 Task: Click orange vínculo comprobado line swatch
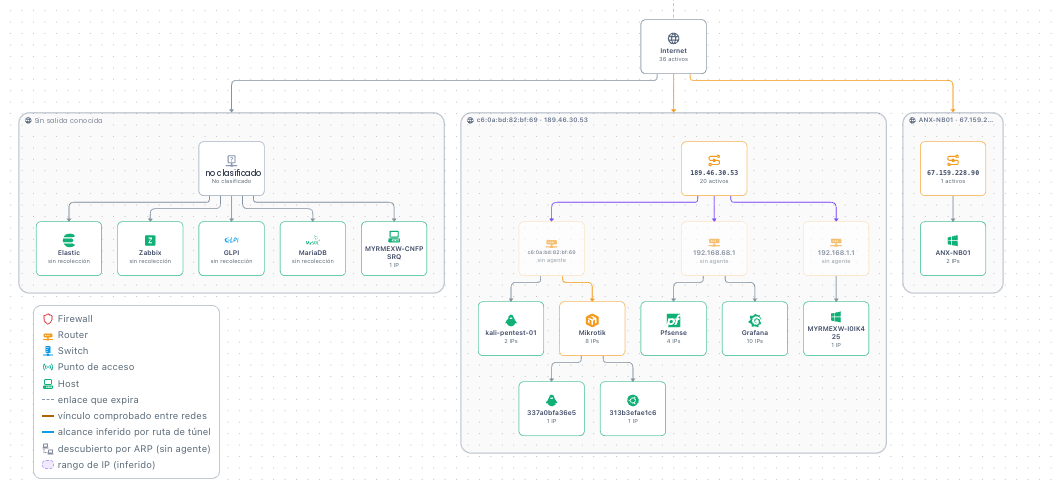click(48, 416)
